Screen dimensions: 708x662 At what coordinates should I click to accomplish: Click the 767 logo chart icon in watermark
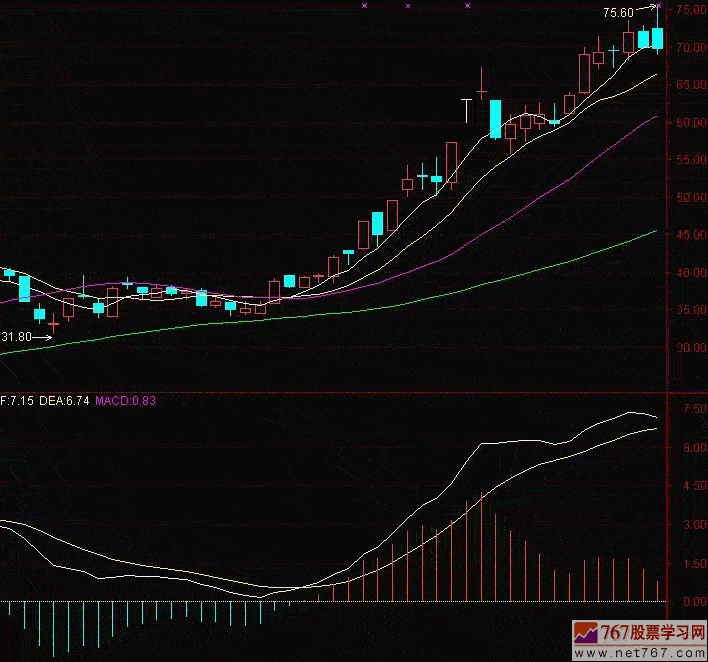[x=586, y=634]
